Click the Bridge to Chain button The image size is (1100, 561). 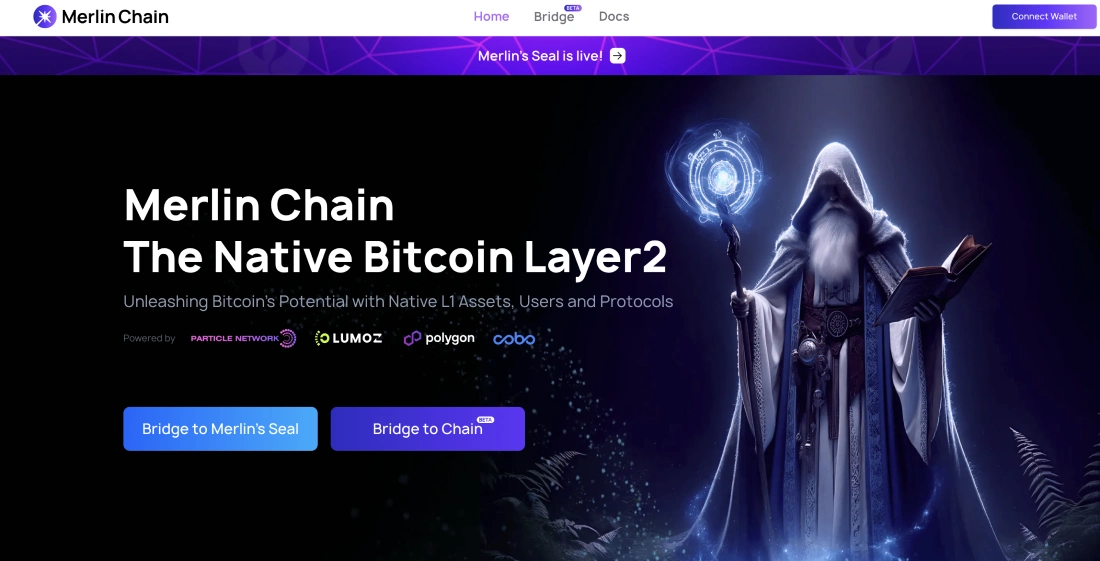(x=428, y=428)
